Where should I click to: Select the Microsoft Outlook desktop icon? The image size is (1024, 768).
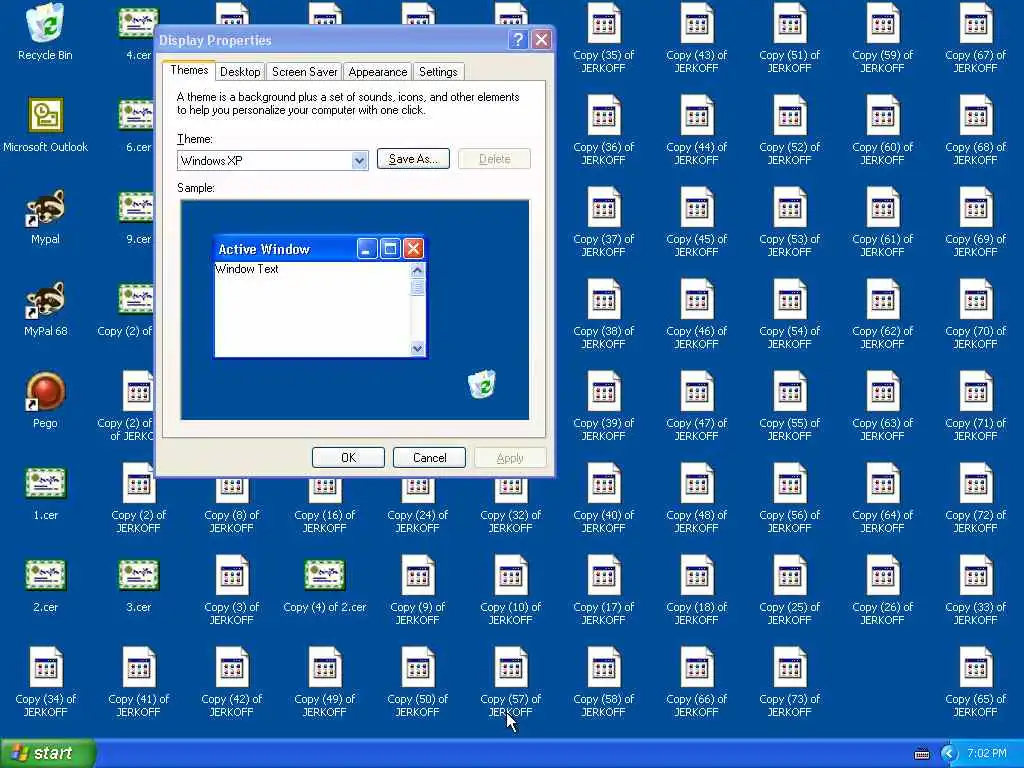(x=45, y=116)
